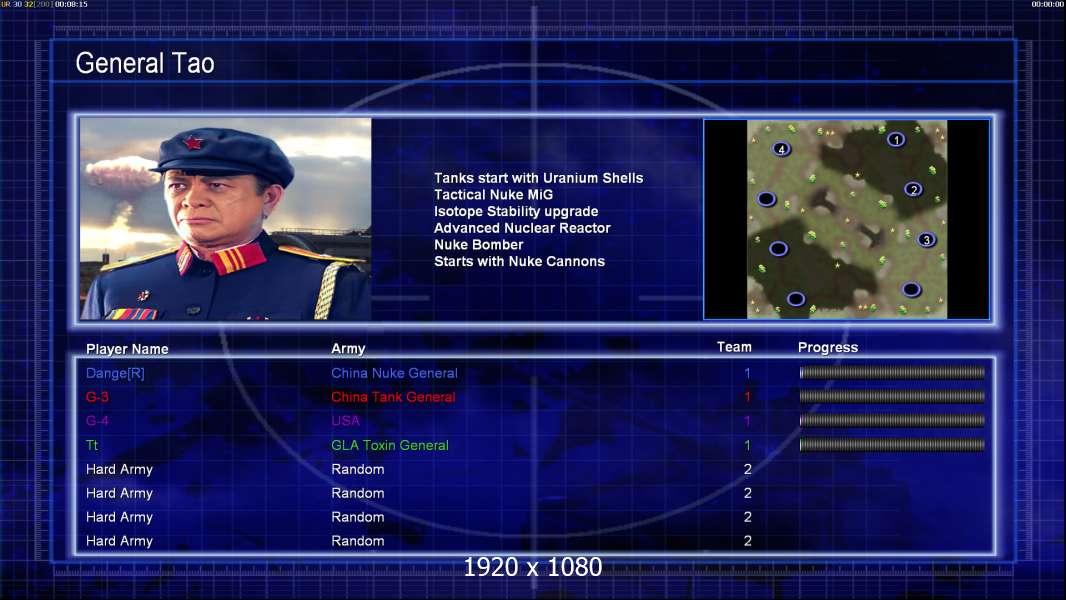Screen dimensions: 1066x600
Task: Select start position marker 2 on the minimap
Action: point(914,190)
